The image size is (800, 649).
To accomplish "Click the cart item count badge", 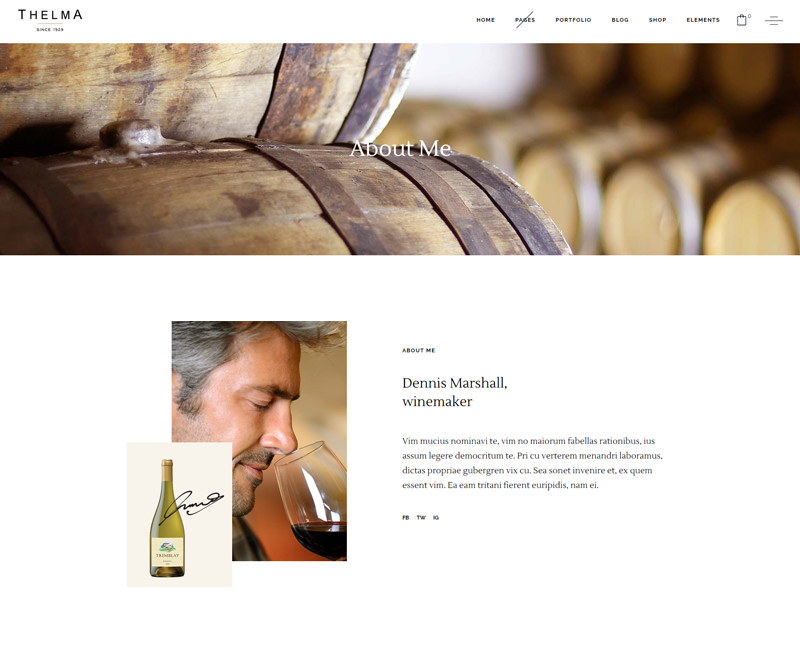I will (x=749, y=16).
